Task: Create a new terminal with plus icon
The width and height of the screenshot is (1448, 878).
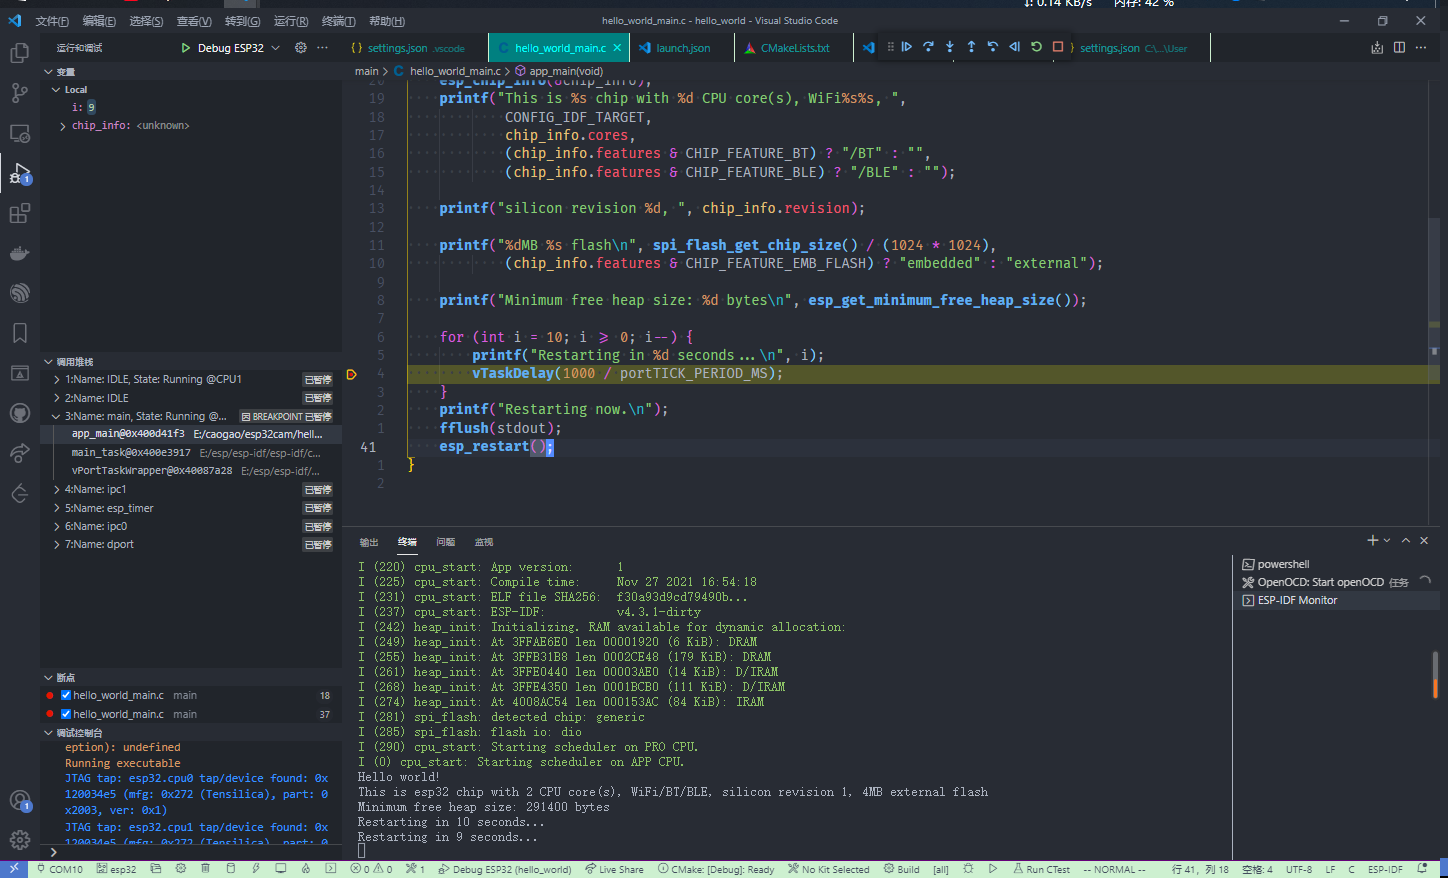Action: click(1373, 540)
